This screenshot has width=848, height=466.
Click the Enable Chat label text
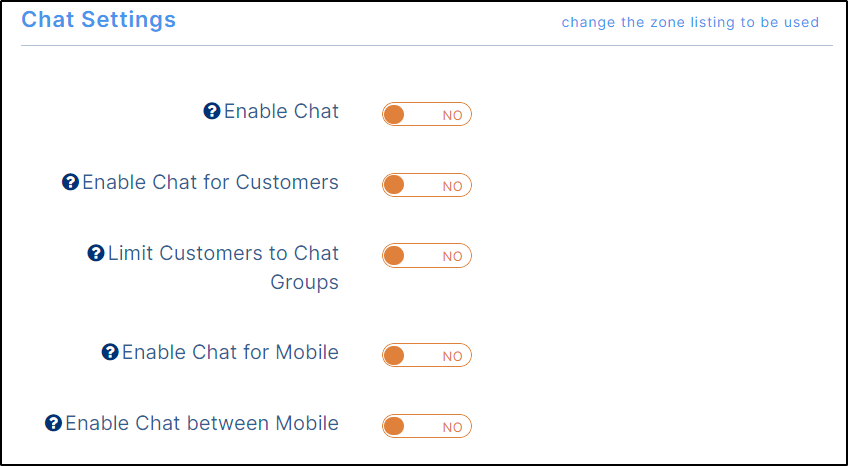point(281,111)
